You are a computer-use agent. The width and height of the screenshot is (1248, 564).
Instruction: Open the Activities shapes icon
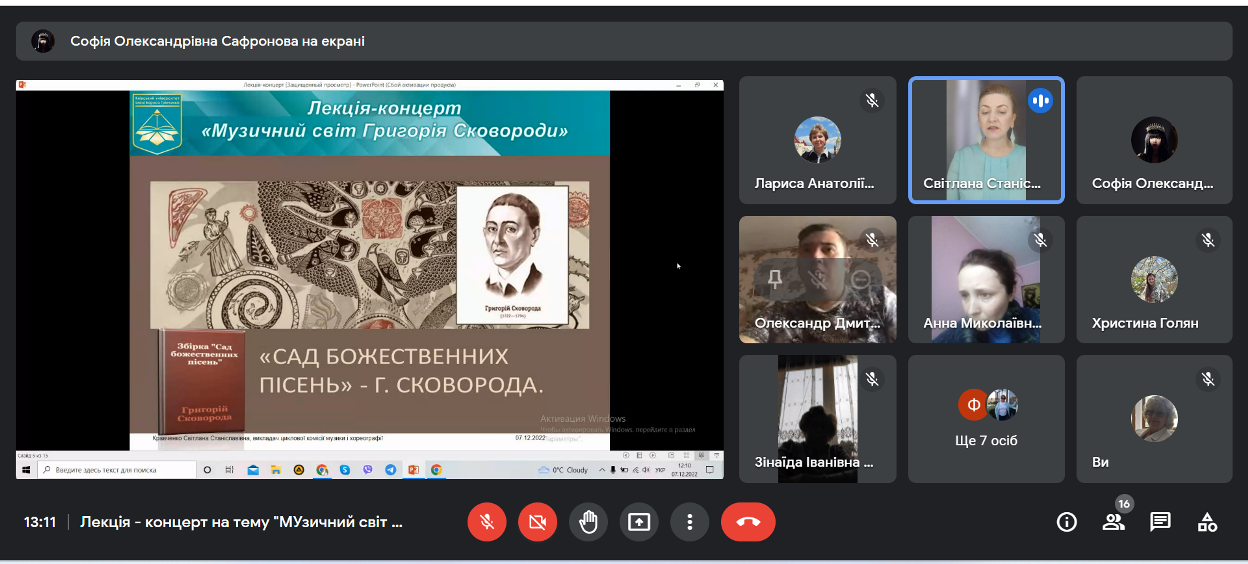(x=1208, y=522)
